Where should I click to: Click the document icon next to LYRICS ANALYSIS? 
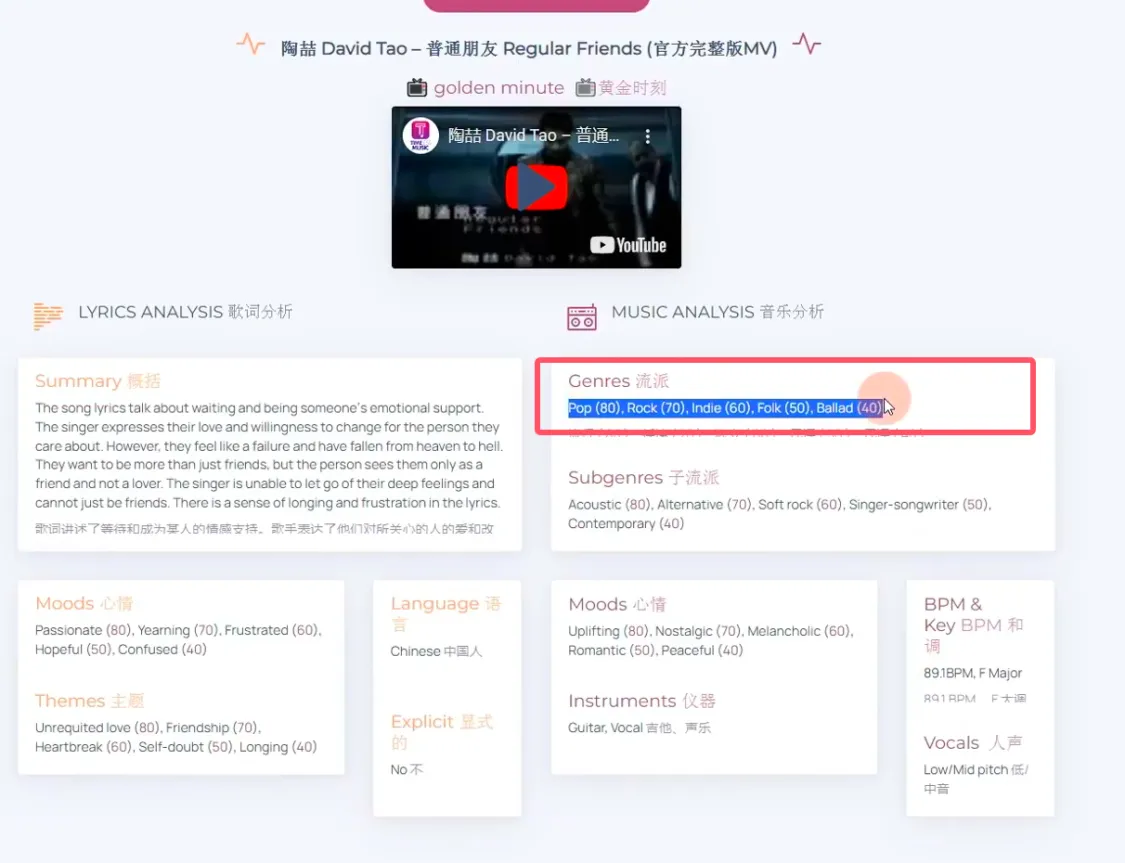(47, 316)
